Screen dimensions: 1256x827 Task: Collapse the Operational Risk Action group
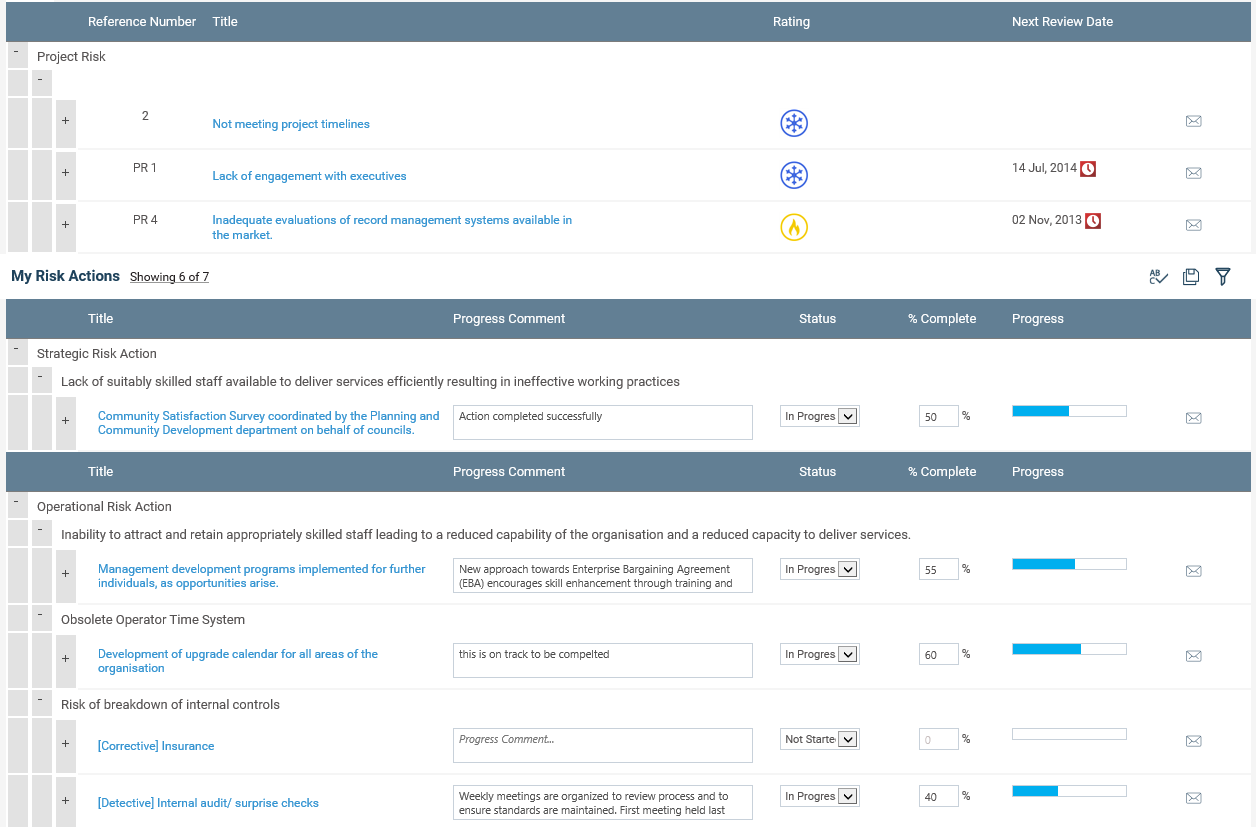[x=16, y=502]
